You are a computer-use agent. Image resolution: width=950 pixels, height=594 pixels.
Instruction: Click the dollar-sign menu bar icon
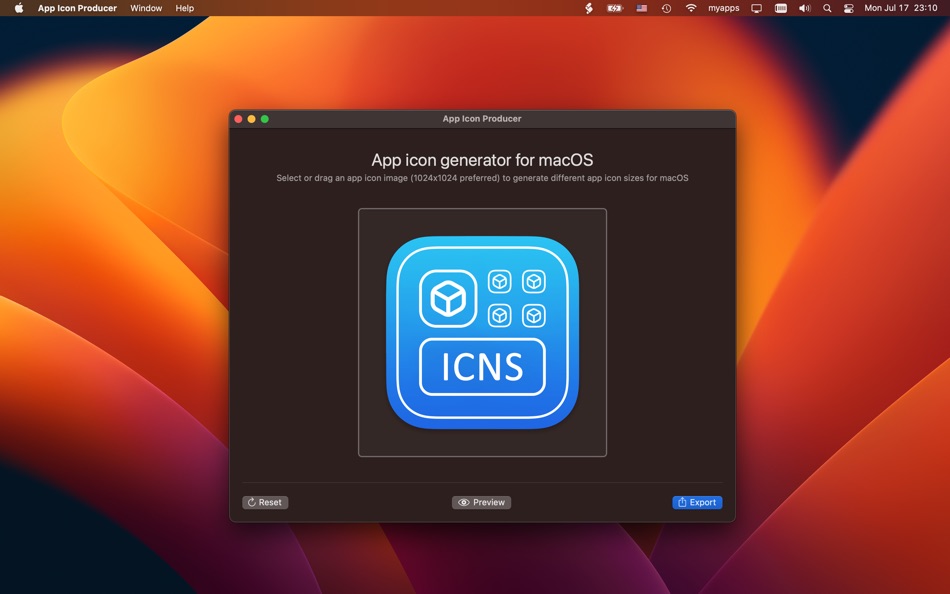pos(589,8)
